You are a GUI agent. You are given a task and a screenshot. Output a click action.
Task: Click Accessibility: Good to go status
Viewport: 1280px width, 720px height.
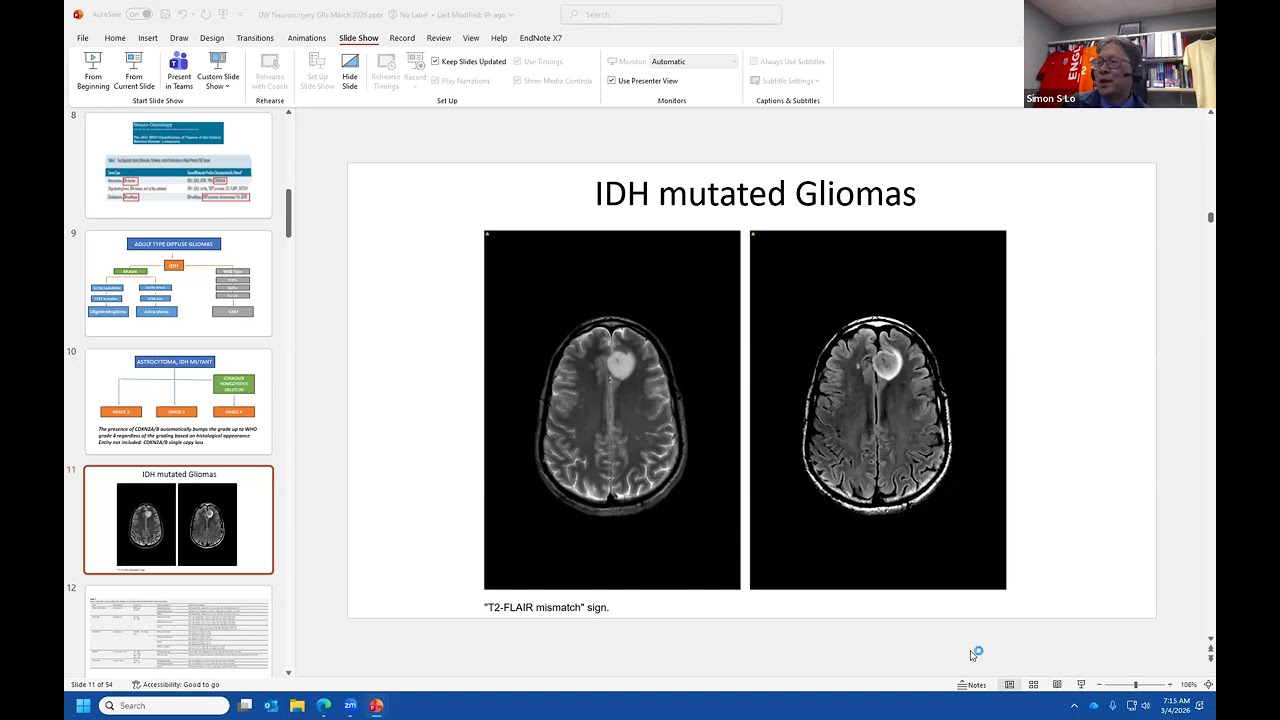tap(176, 685)
